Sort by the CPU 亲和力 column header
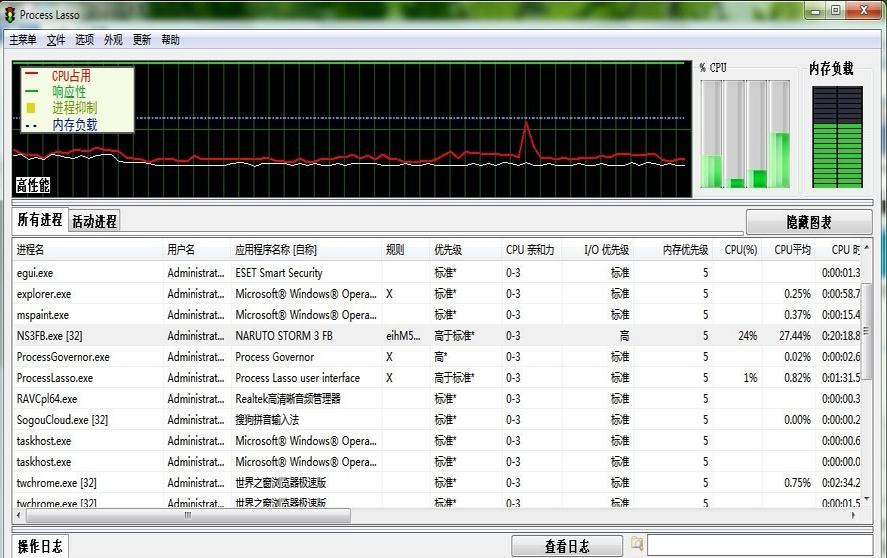The height and width of the screenshot is (558, 887). point(531,250)
